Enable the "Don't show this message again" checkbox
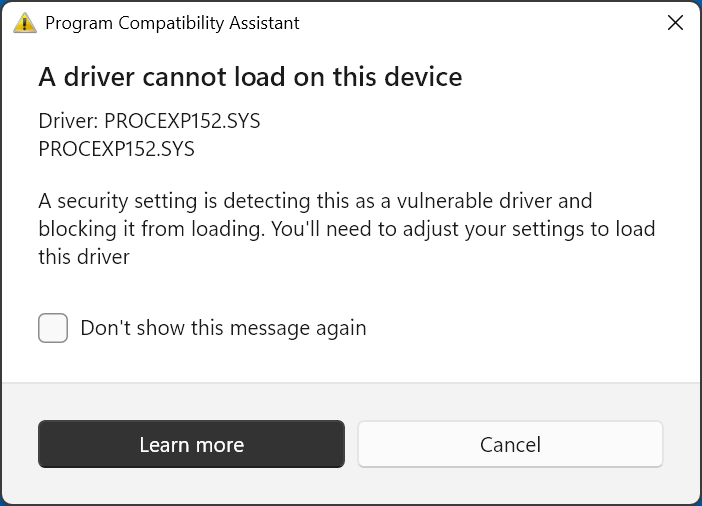The height and width of the screenshot is (506, 702). (x=53, y=328)
